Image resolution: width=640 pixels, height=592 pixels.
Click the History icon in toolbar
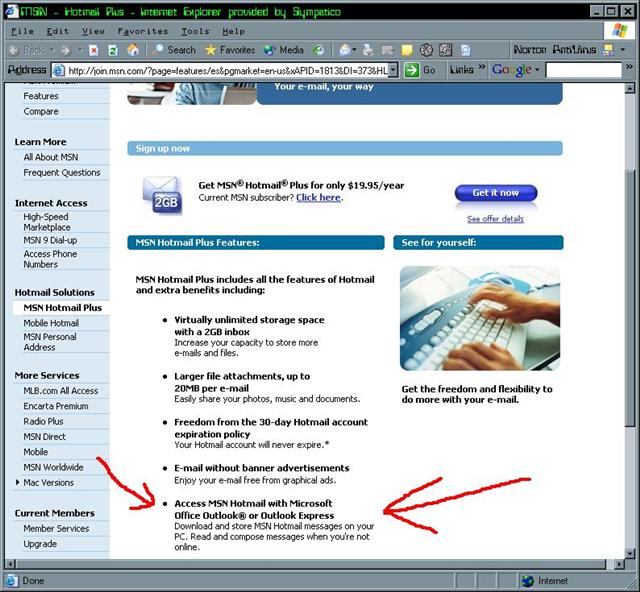tap(318, 50)
